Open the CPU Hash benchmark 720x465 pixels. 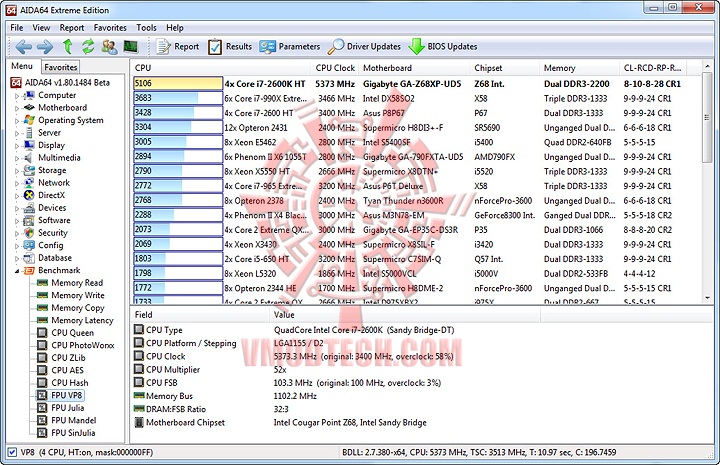click(70, 382)
